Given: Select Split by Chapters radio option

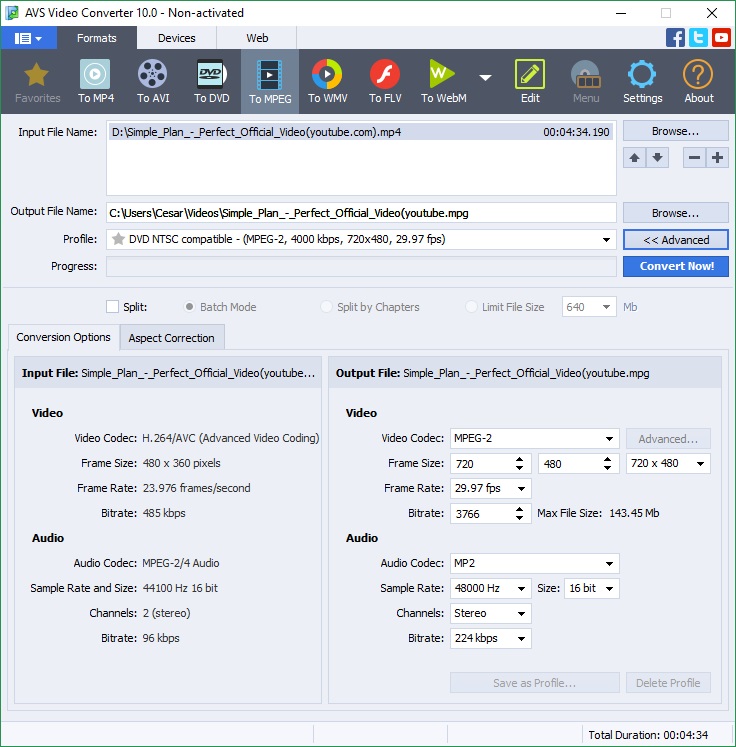Looking at the screenshot, I should click(x=326, y=307).
